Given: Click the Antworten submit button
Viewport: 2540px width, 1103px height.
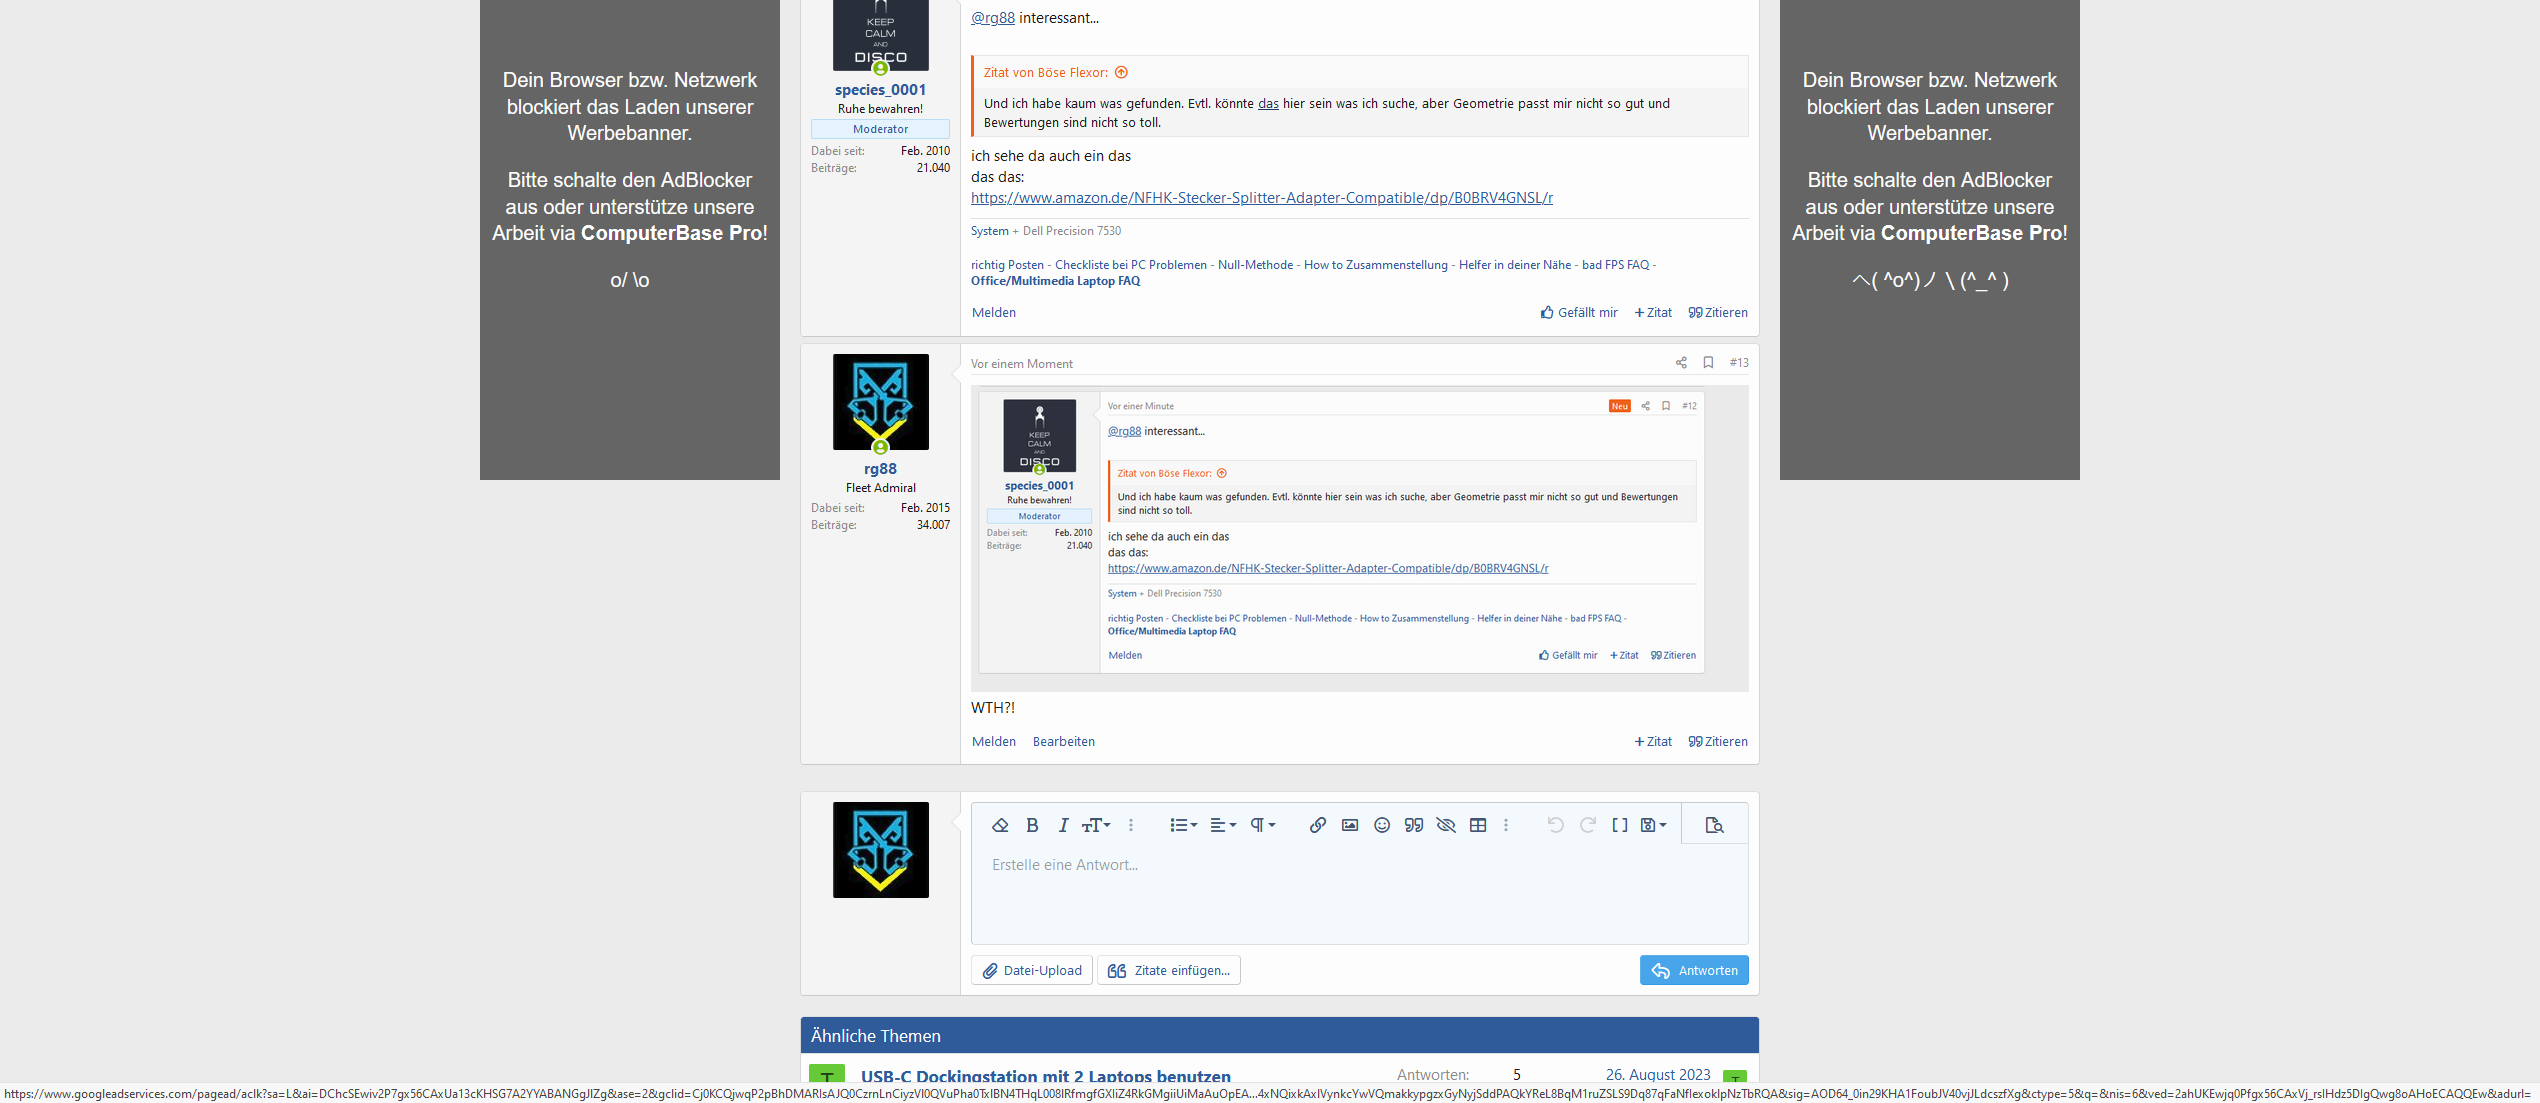Looking at the screenshot, I should [1693, 970].
